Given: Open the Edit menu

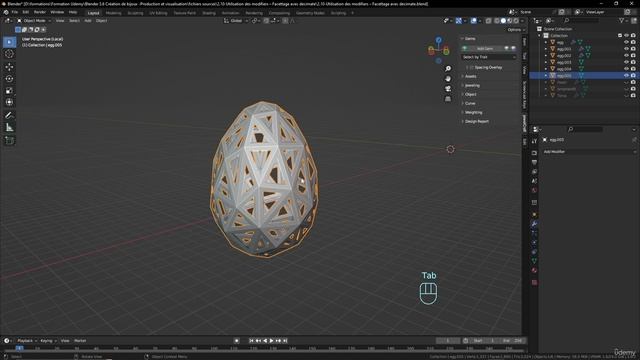Looking at the screenshot, I should 26,12.
